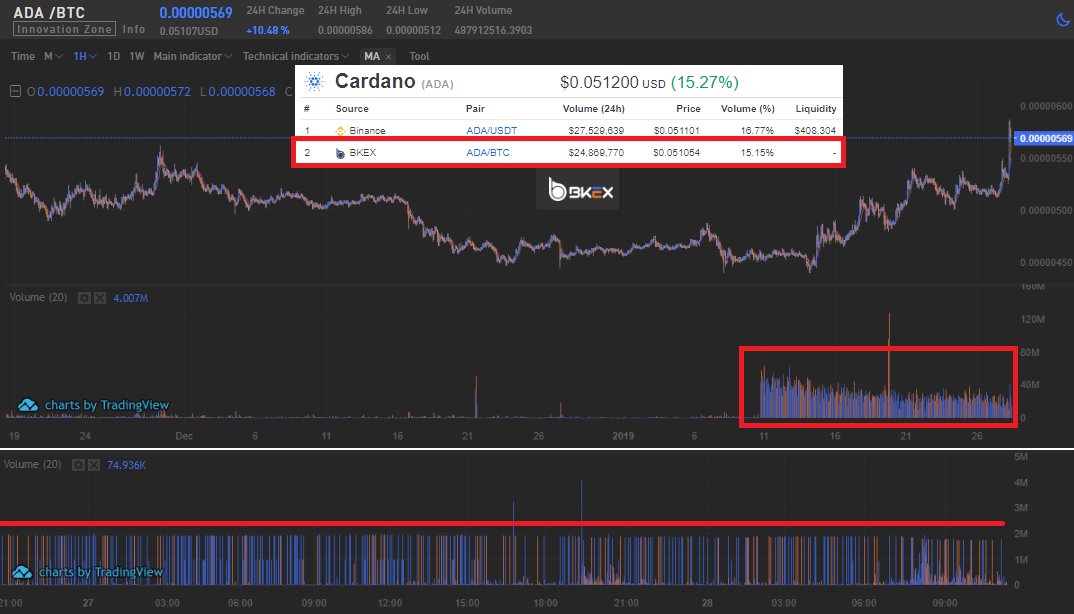Sort table by Volume (24h) header

click(593, 108)
